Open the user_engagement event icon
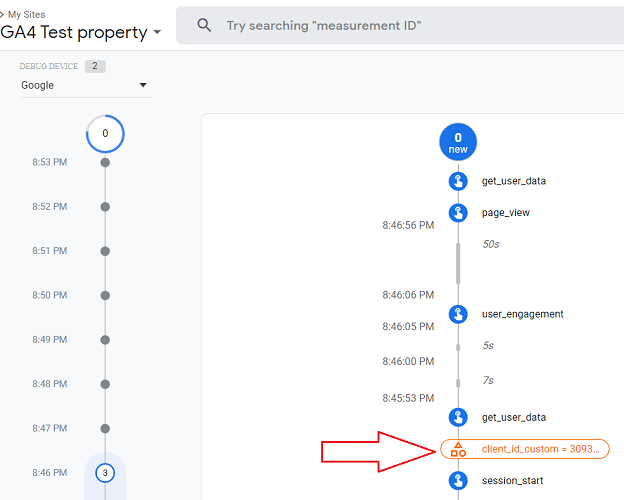This screenshot has width=624, height=500. pos(458,314)
